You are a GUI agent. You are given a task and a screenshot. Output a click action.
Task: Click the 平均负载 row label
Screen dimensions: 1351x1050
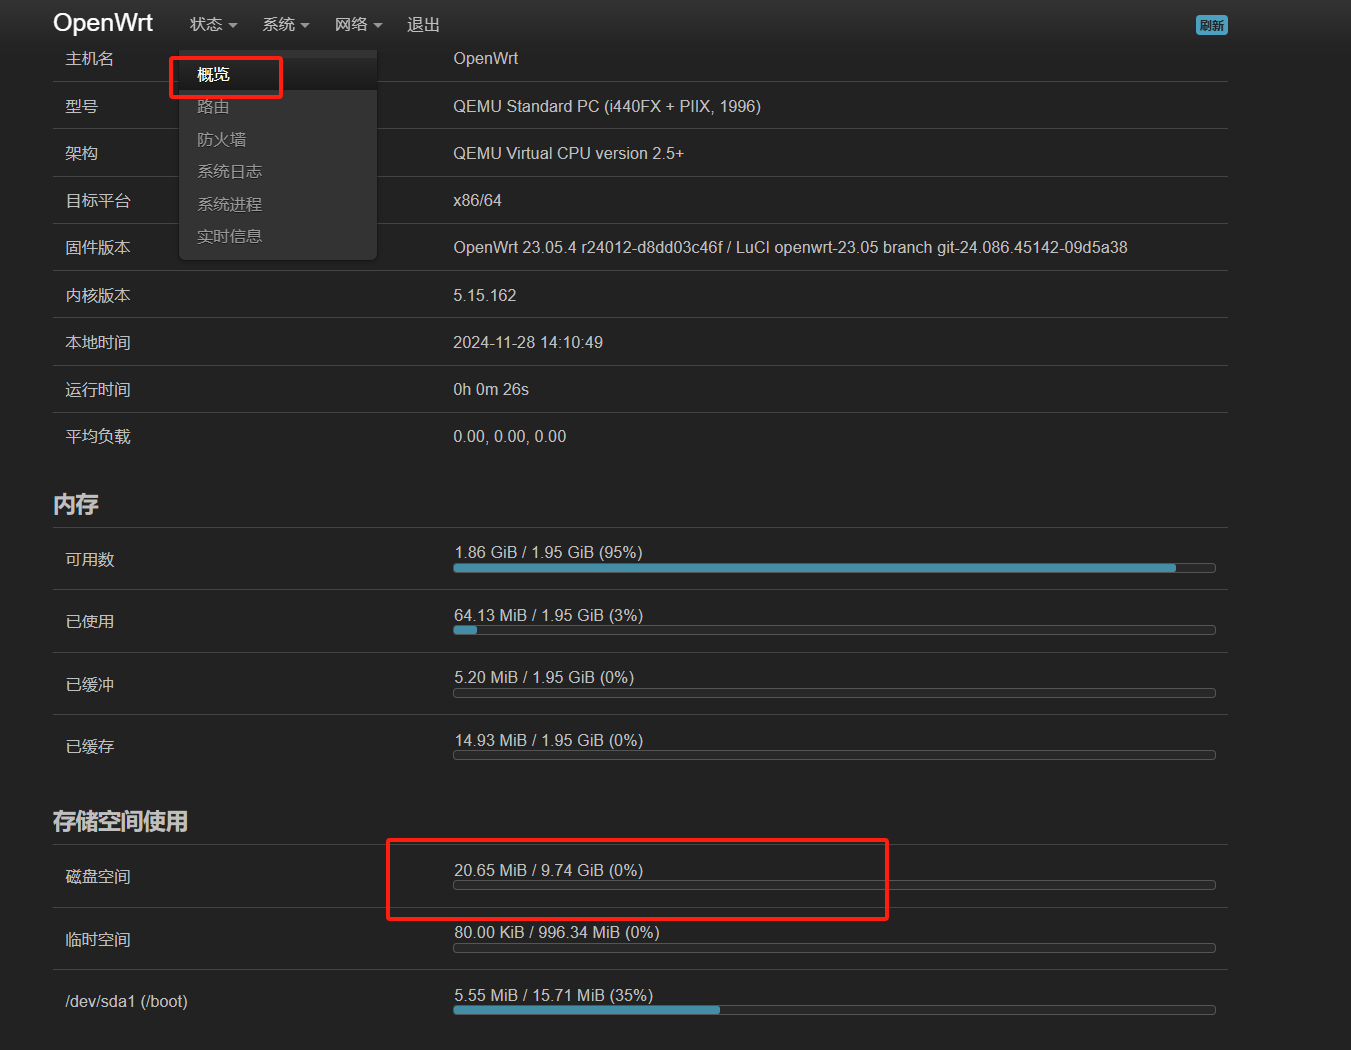tap(98, 436)
